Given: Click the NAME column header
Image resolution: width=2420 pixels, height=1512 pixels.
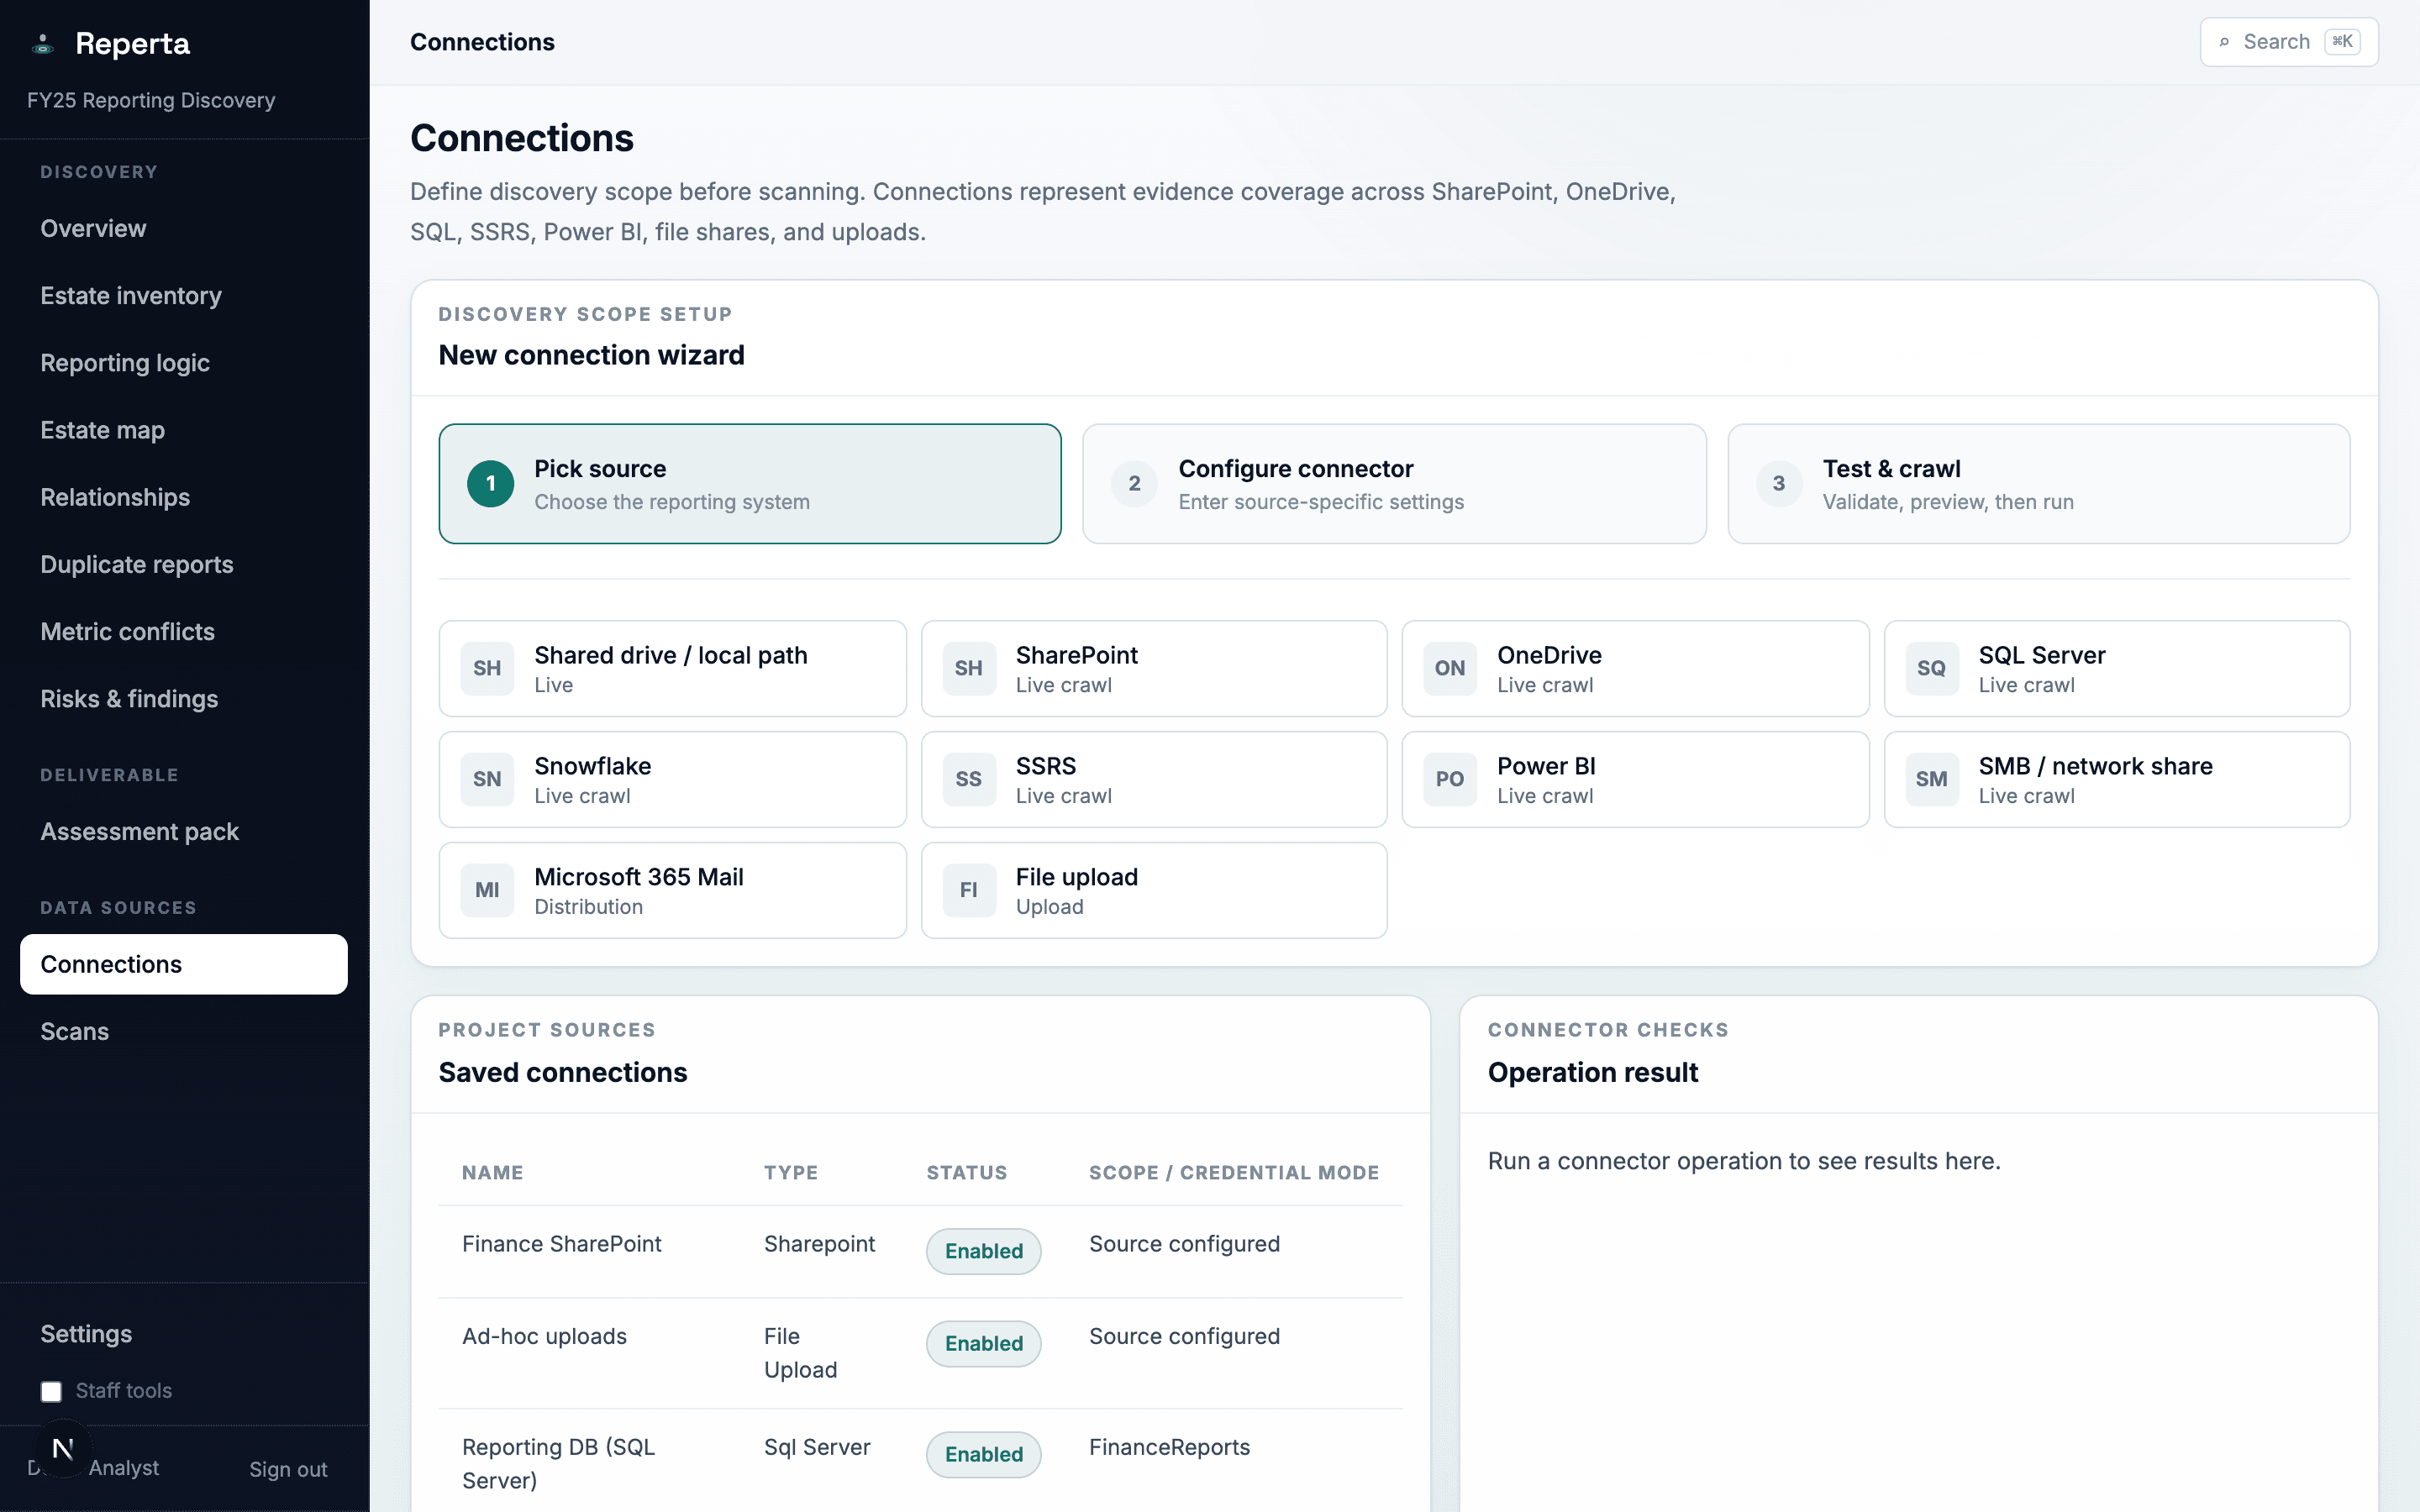Looking at the screenshot, I should [492, 1172].
